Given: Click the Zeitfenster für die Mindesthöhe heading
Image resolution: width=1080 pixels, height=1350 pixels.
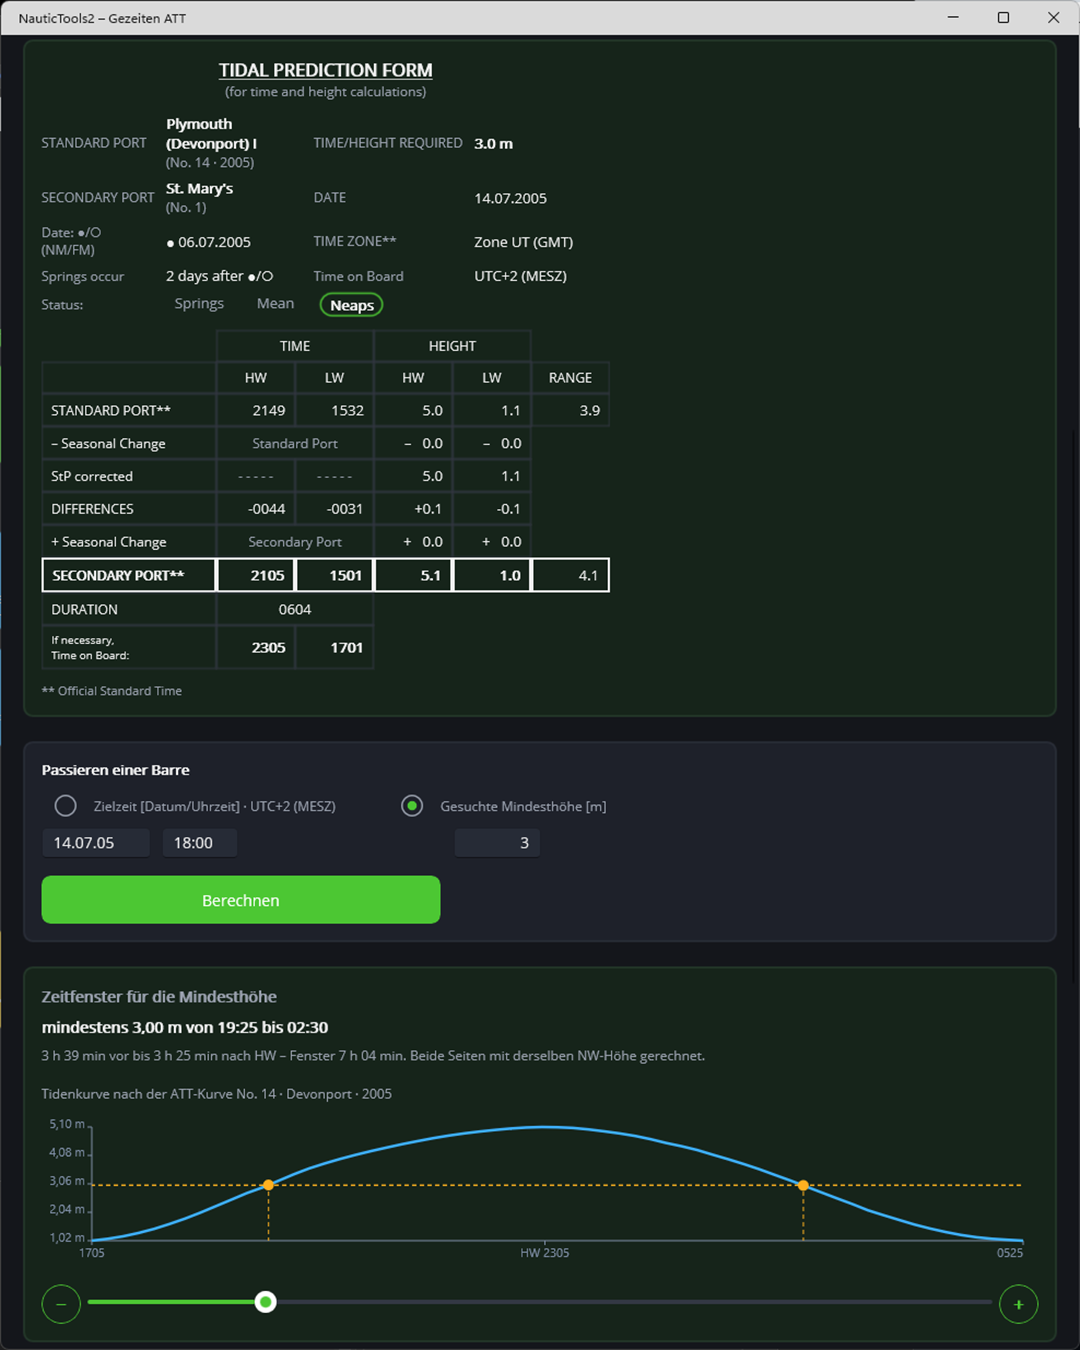Looking at the screenshot, I should coord(159,996).
